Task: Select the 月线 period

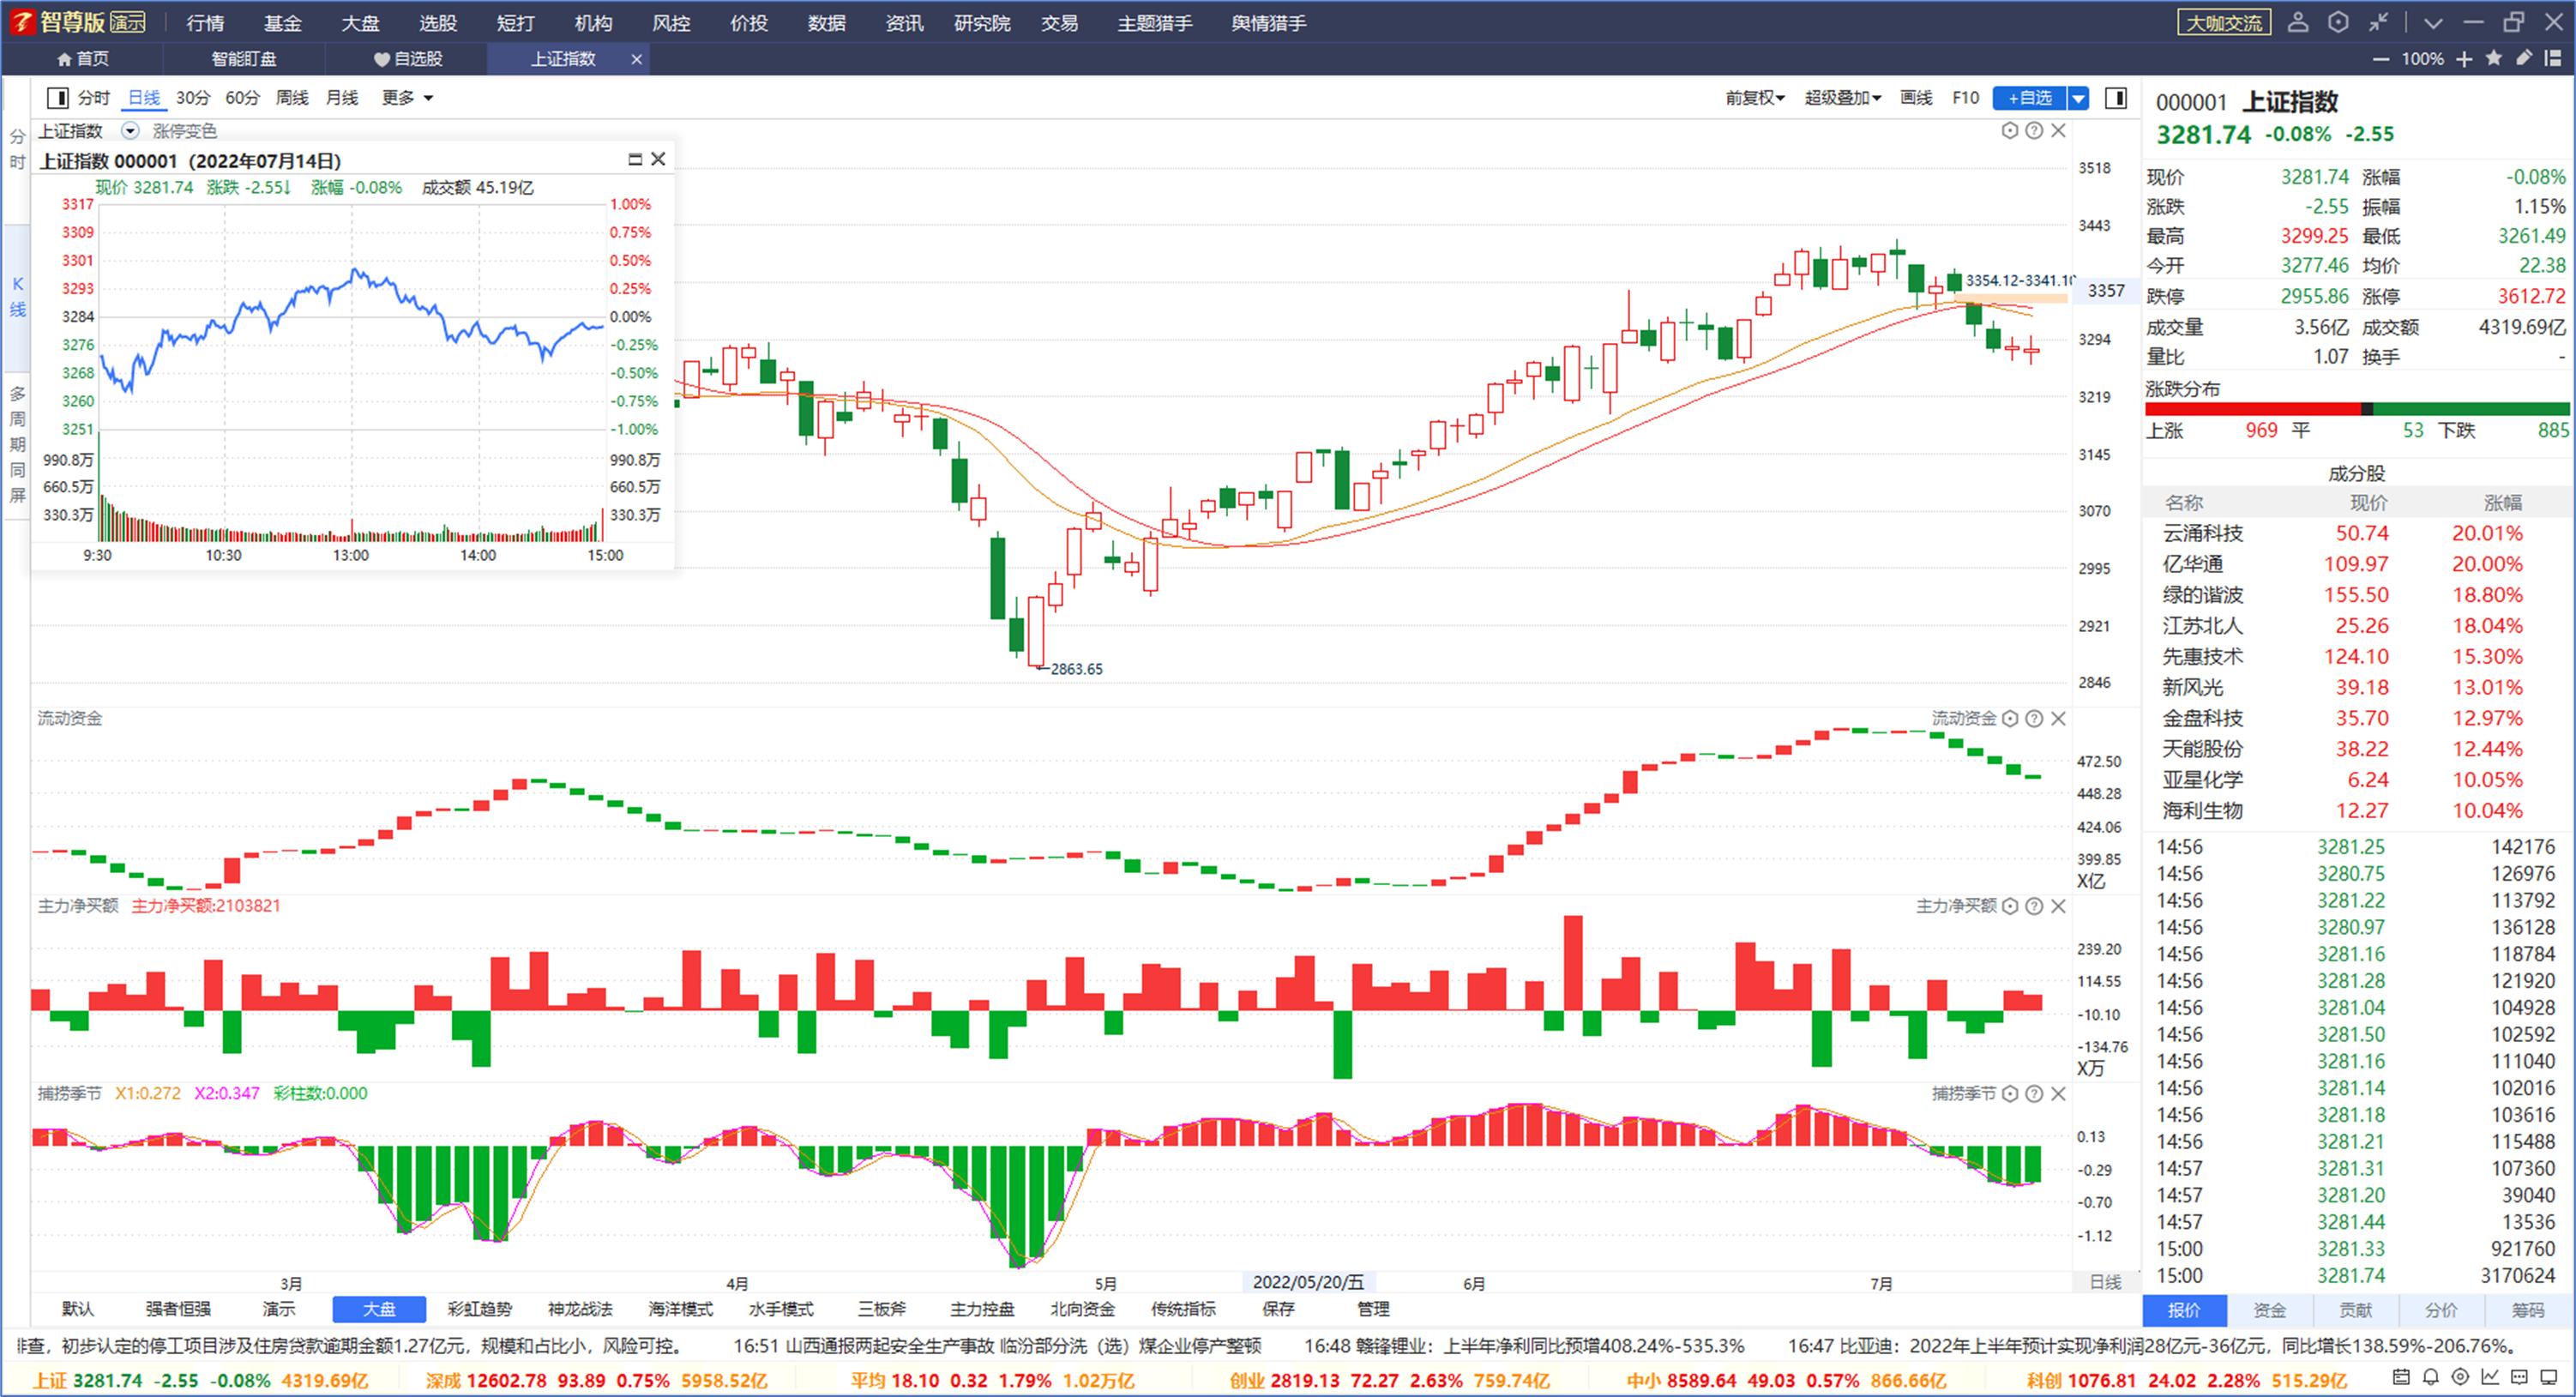Action: pos(342,98)
